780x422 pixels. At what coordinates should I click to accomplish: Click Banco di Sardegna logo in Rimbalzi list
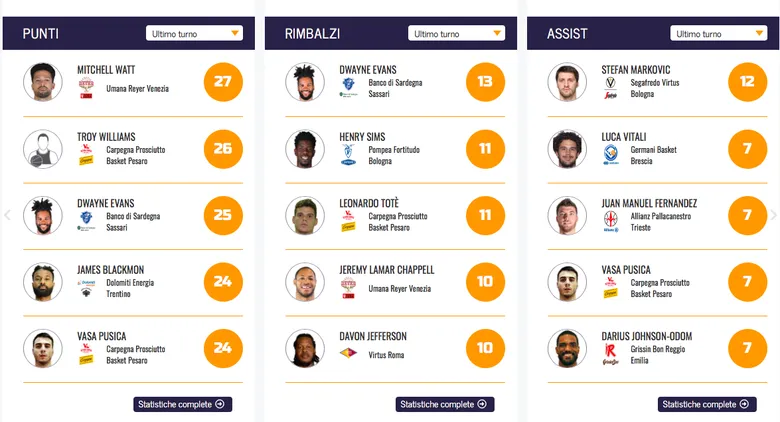click(348, 88)
